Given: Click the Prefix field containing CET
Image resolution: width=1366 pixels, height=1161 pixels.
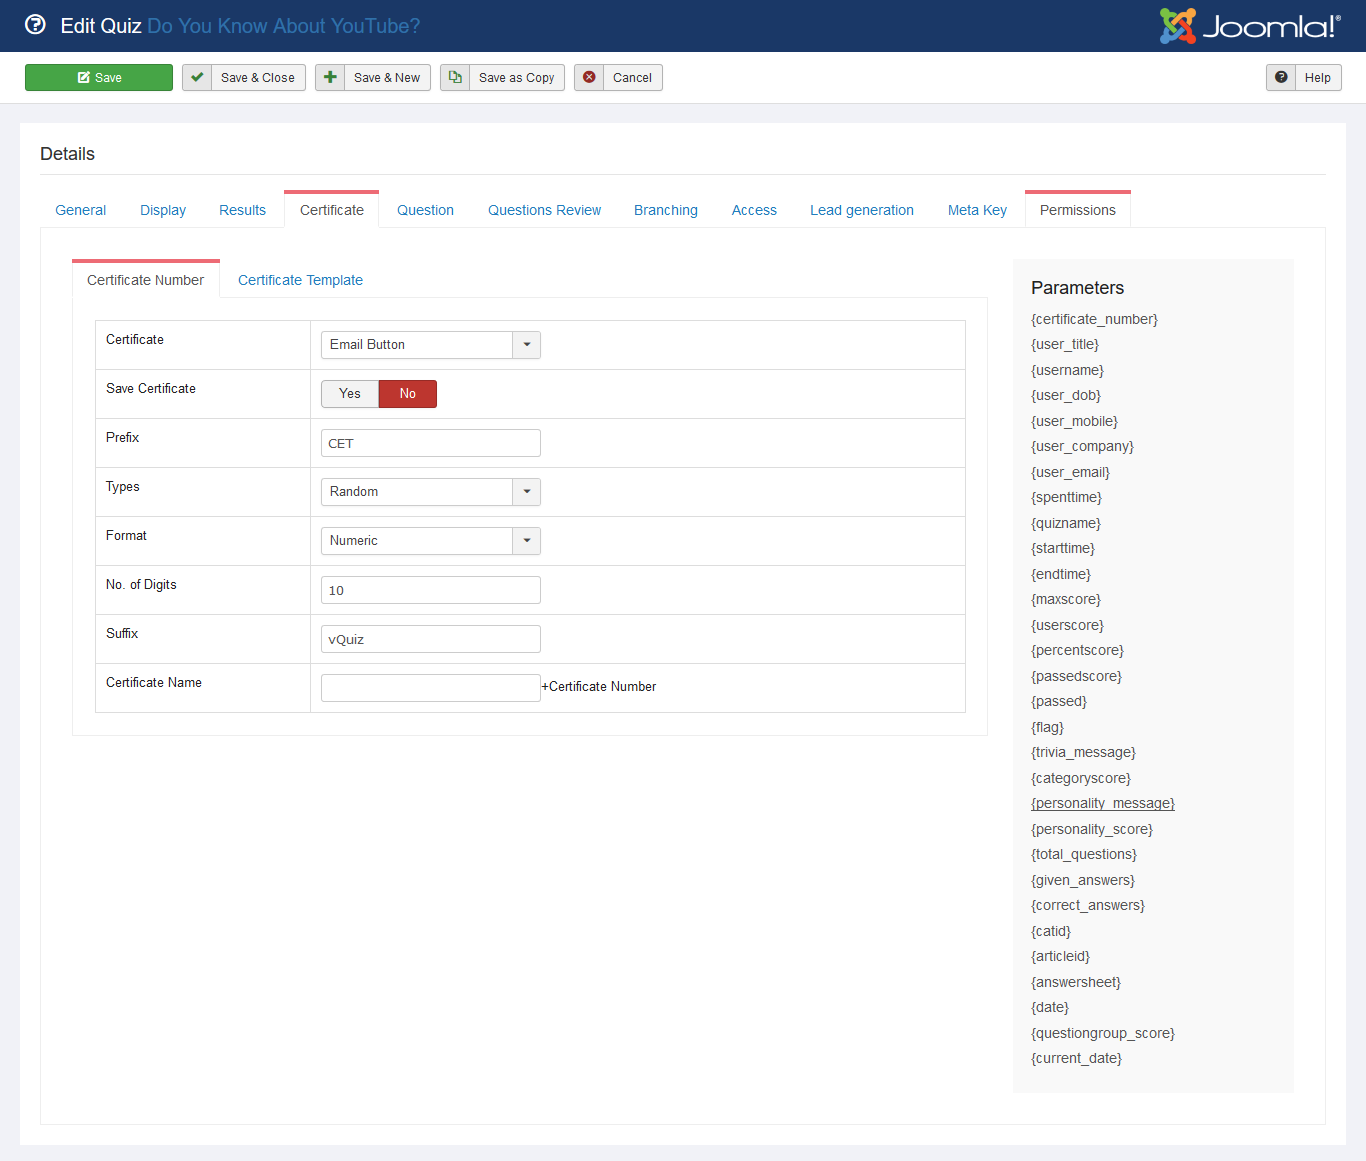Looking at the screenshot, I should (430, 443).
